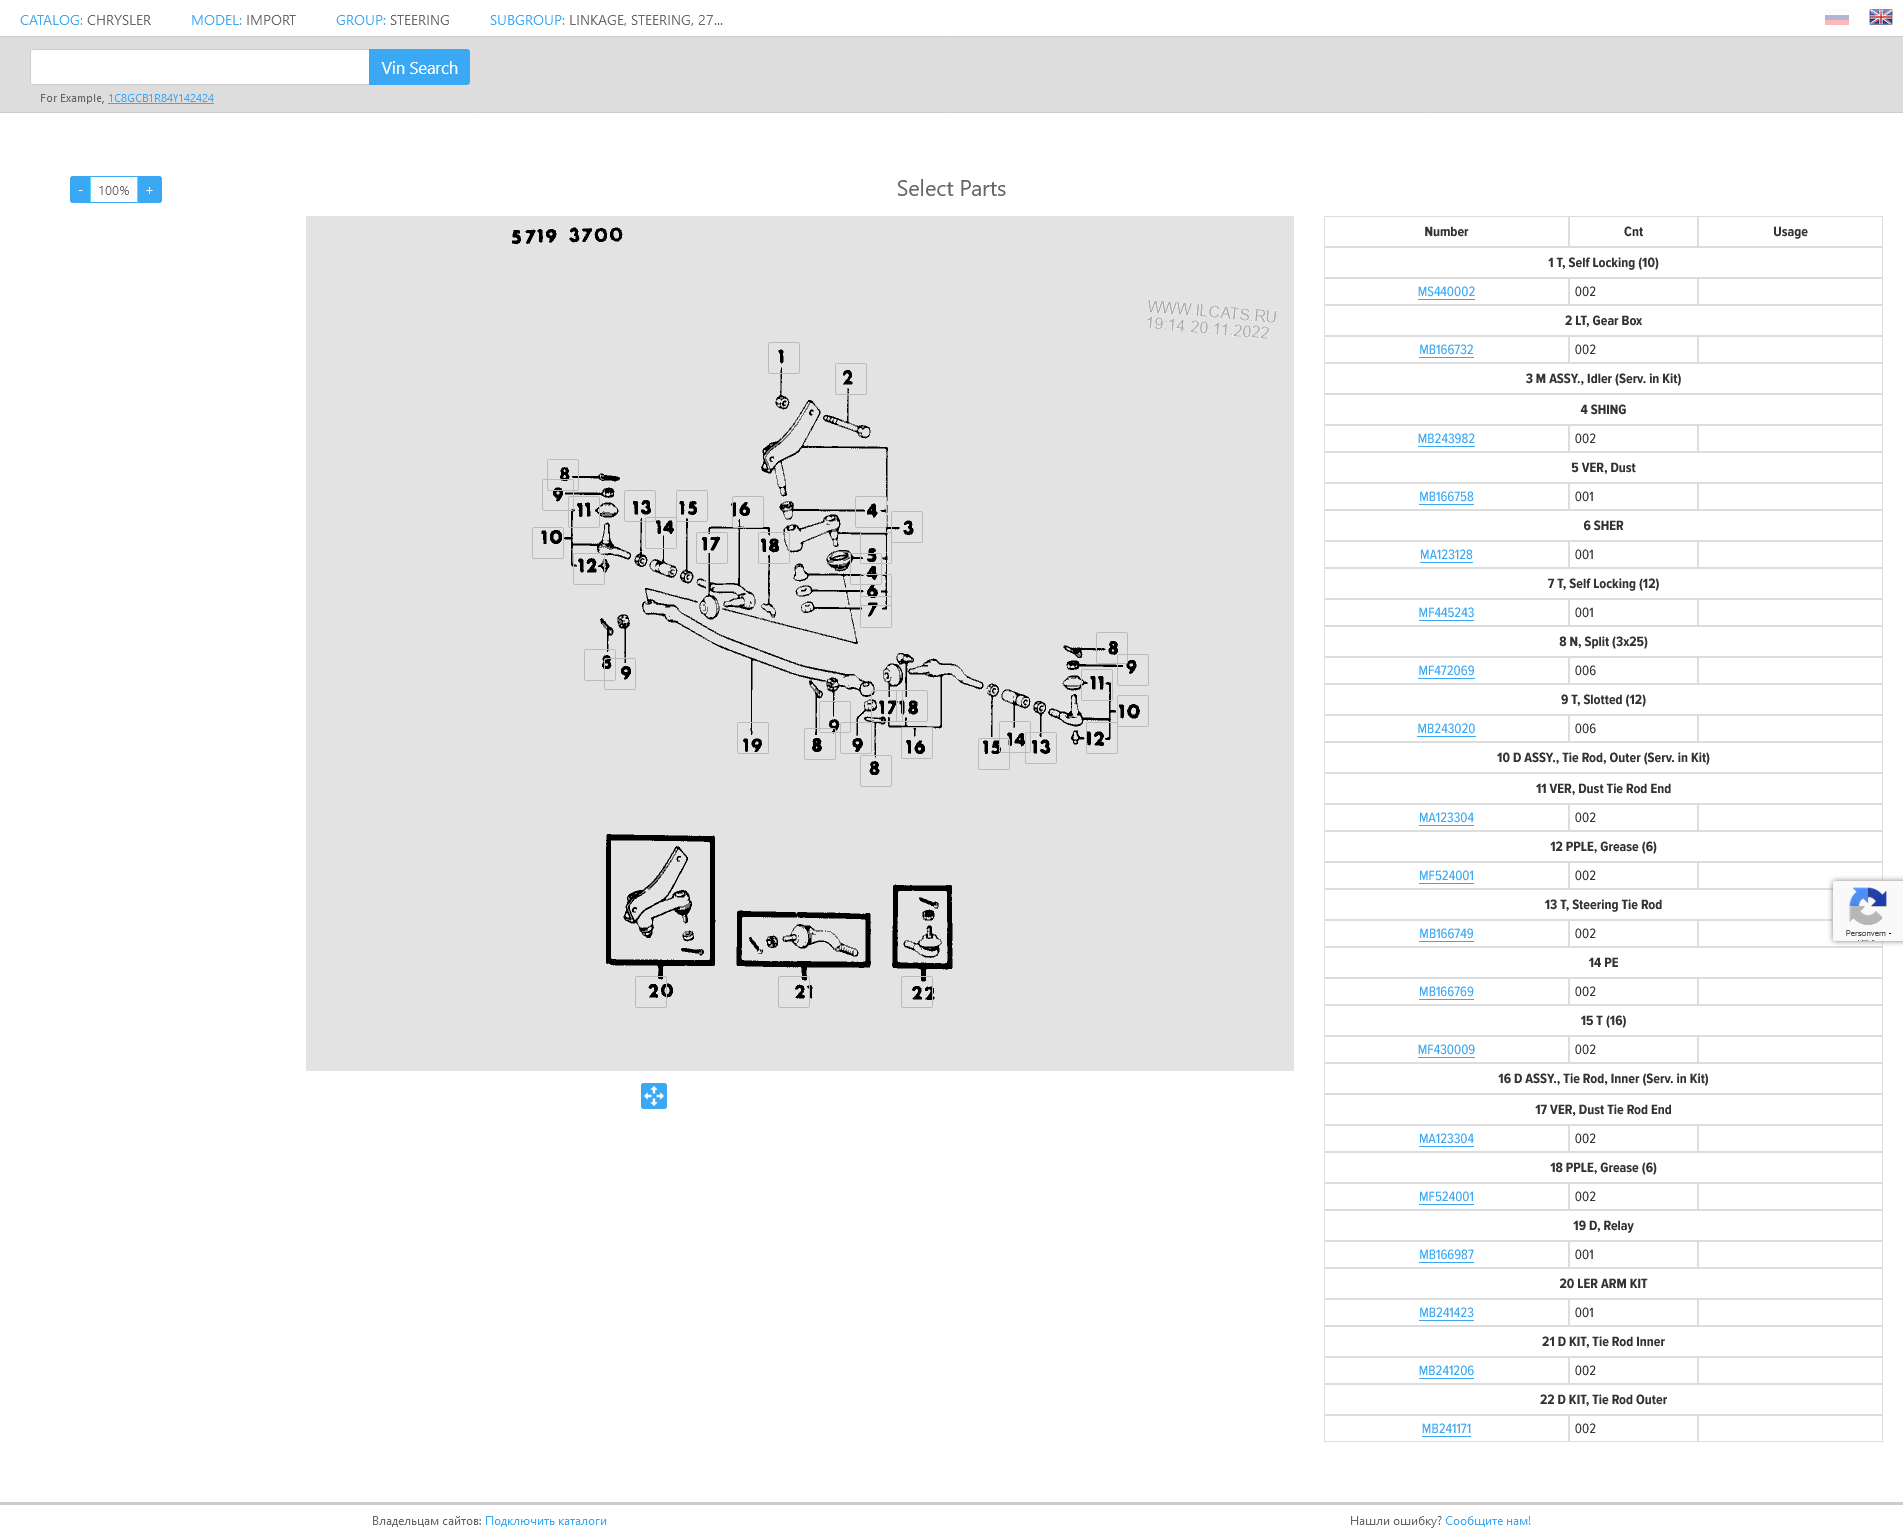The width and height of the screenshot is (1903, 1538).
Task: Select the English UK flag icon
Action: coord(1880,18)
